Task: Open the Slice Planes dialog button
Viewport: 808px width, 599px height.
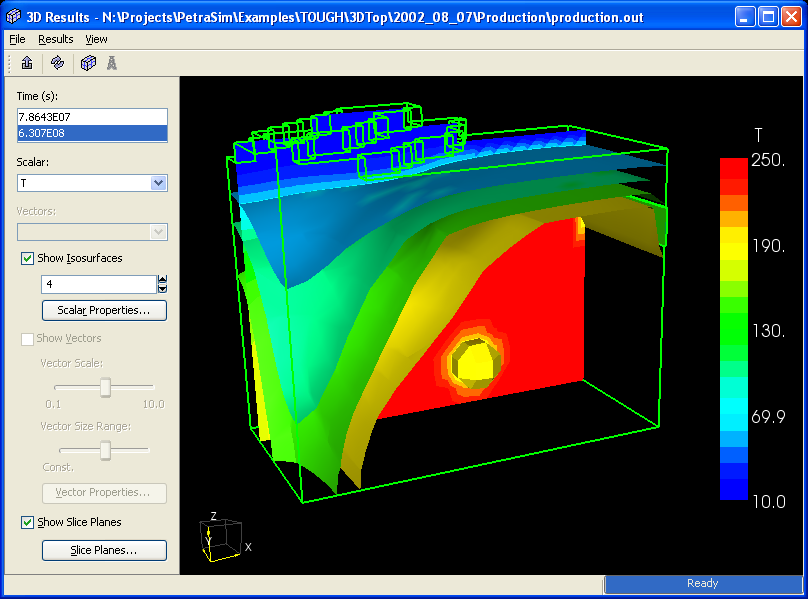Action: (x=104, y=550)
